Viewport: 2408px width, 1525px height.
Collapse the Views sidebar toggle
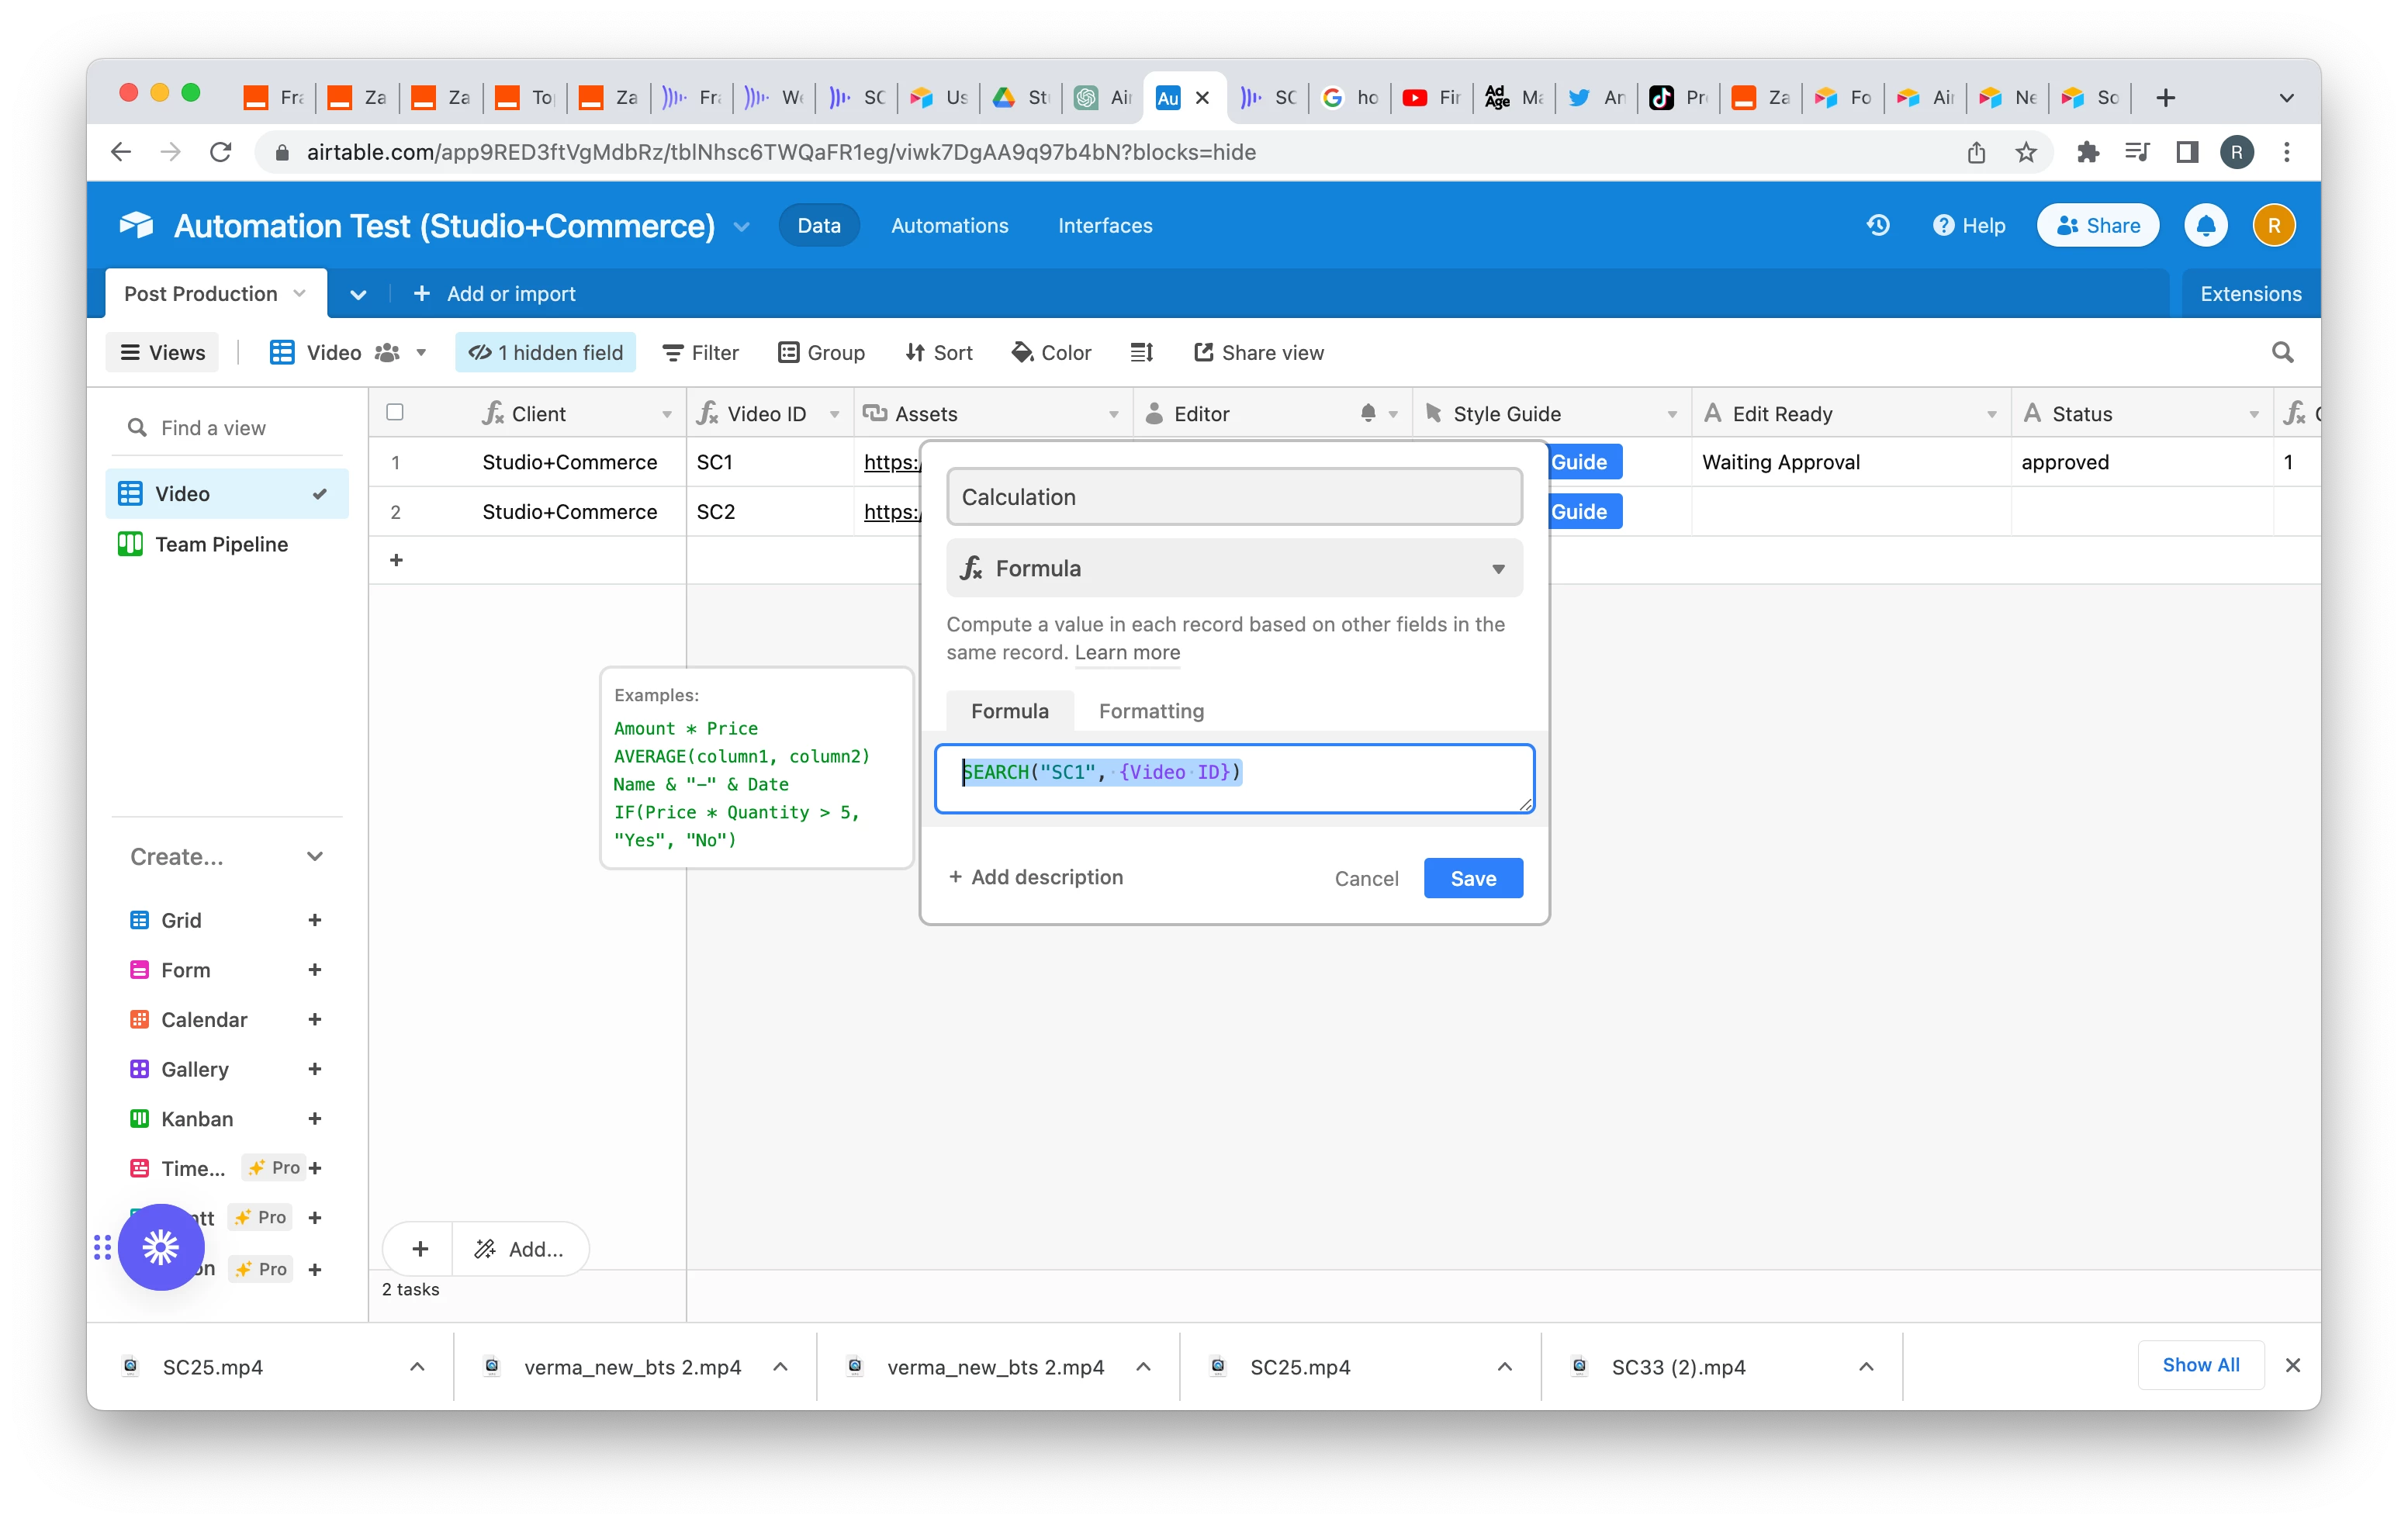162,352
